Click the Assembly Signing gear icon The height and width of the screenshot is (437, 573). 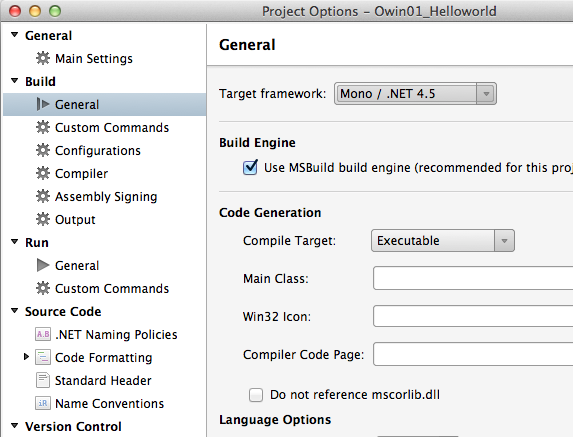[x=43, y=196]
